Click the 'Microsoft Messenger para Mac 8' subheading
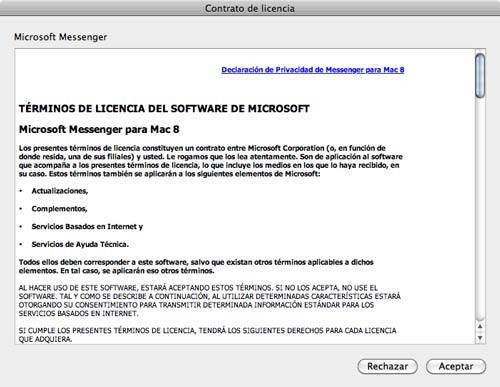This screenshot has height=387, width=500. 99,129
